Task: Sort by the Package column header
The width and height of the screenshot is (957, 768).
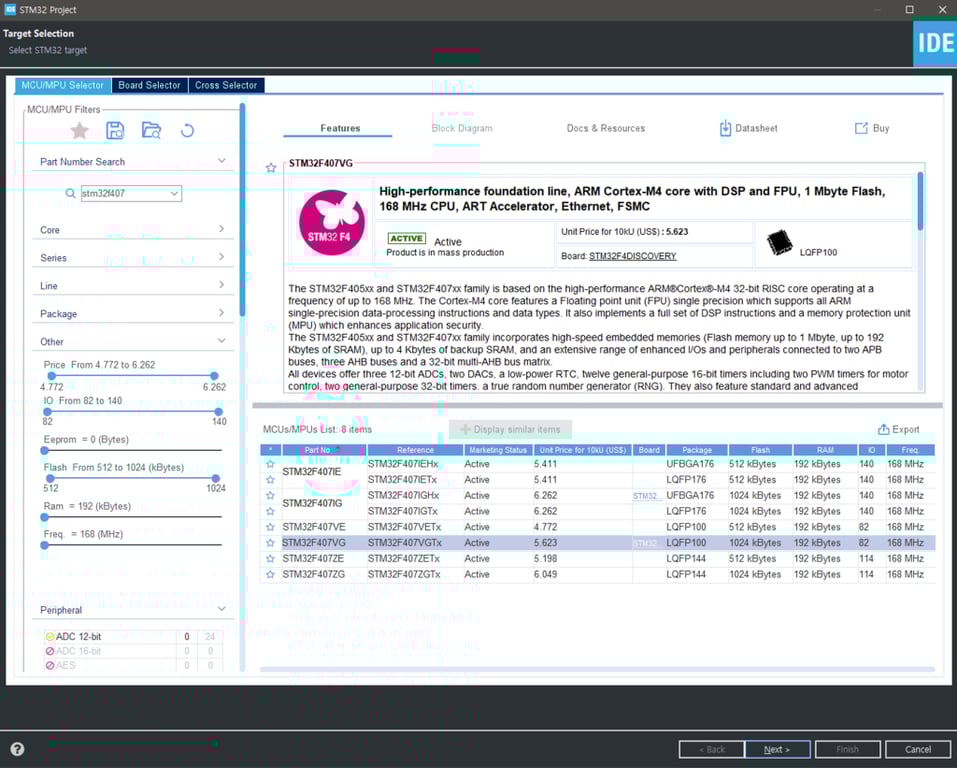Action: (x=696, y=450)
